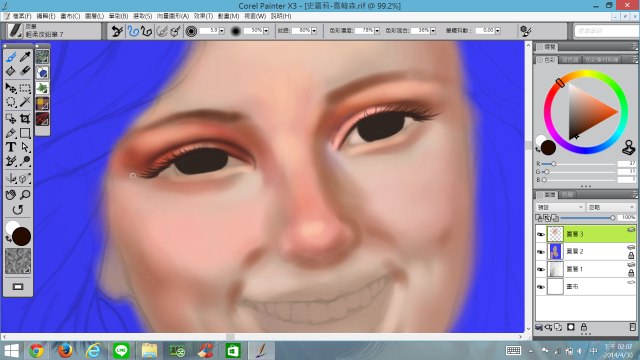Select the Rectangular Selection tool

(25, 87)
